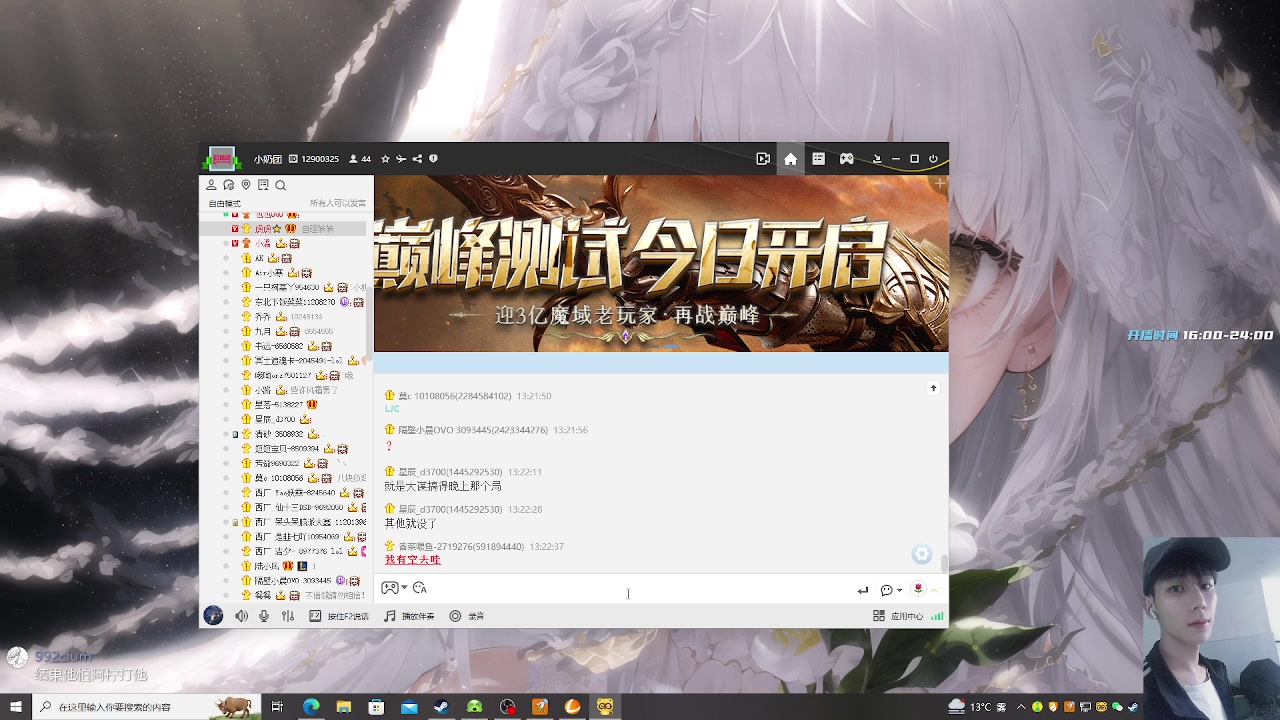
Task: Mute the speaker volume icon on bottom bar
Action: coord(240,616)
